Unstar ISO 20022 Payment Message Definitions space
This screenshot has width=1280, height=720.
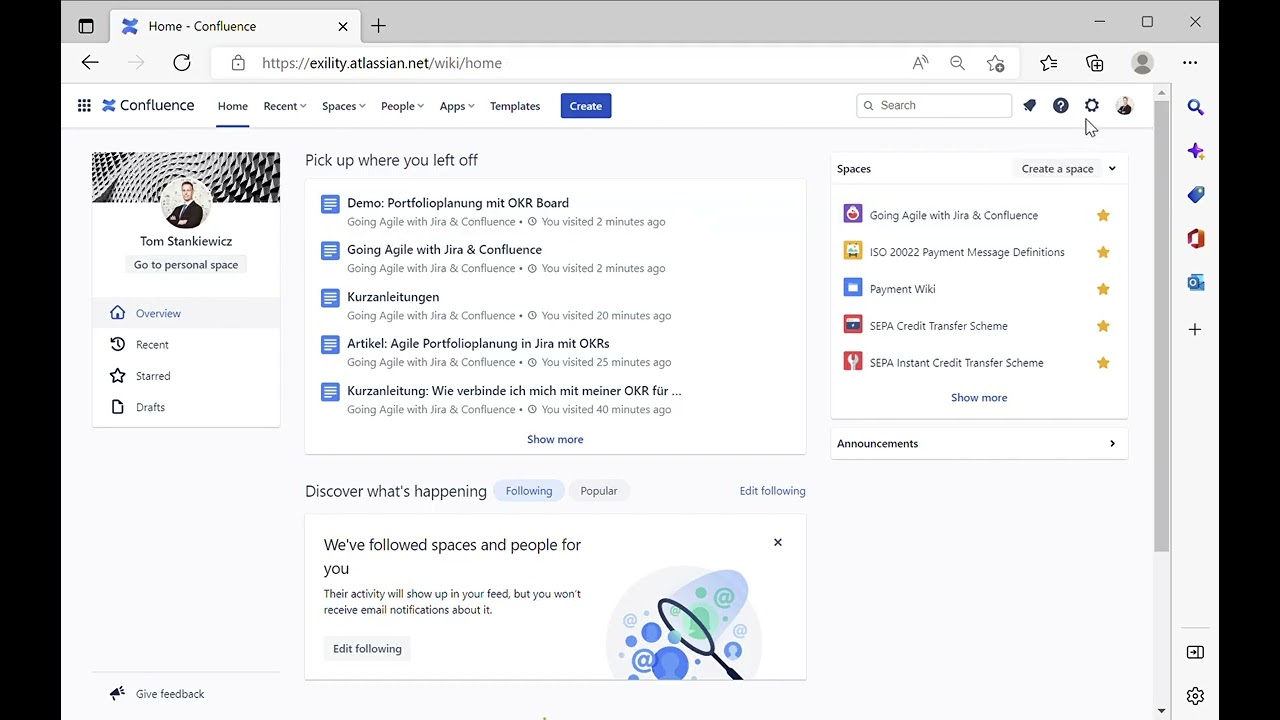1103,252
